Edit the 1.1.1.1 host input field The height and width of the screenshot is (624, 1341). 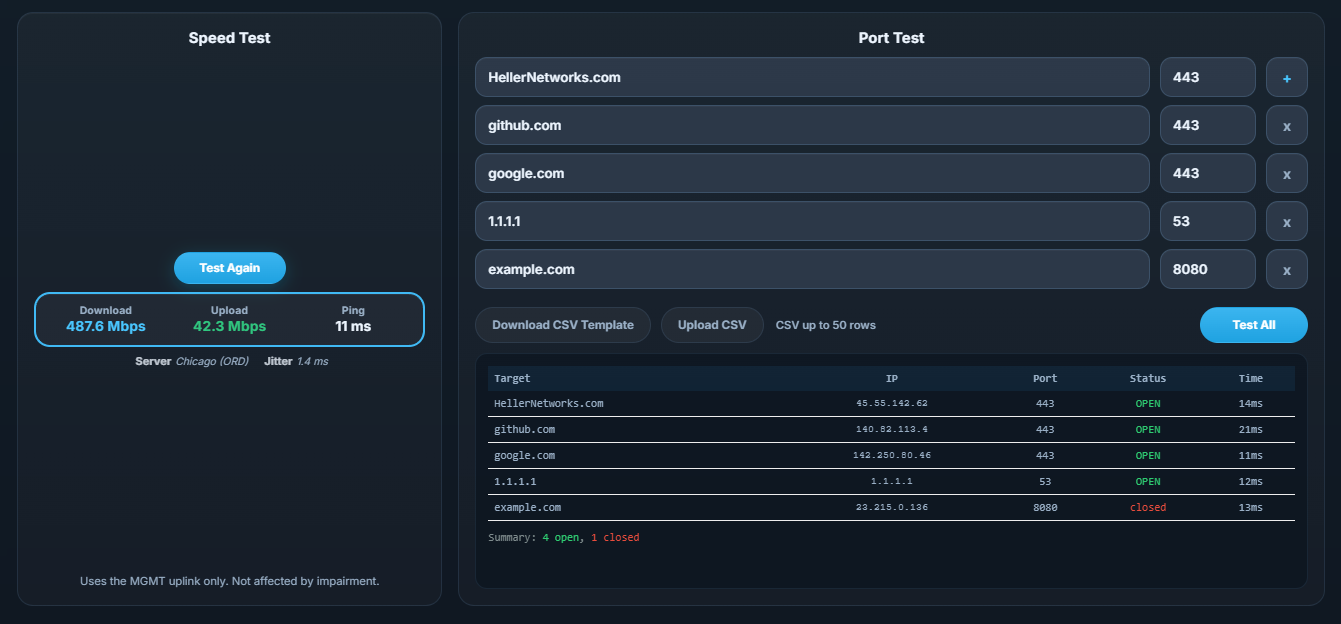(812, 221)
